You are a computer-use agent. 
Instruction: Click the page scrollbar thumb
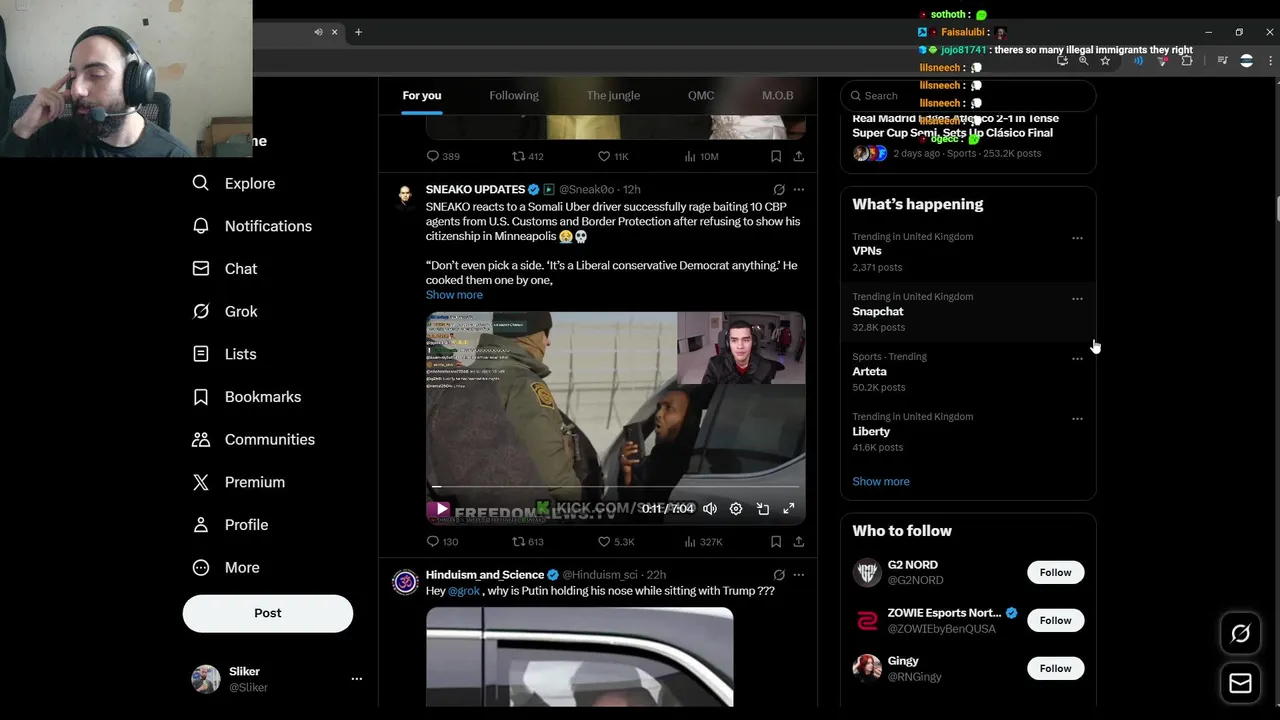[x=1276, y=209]
